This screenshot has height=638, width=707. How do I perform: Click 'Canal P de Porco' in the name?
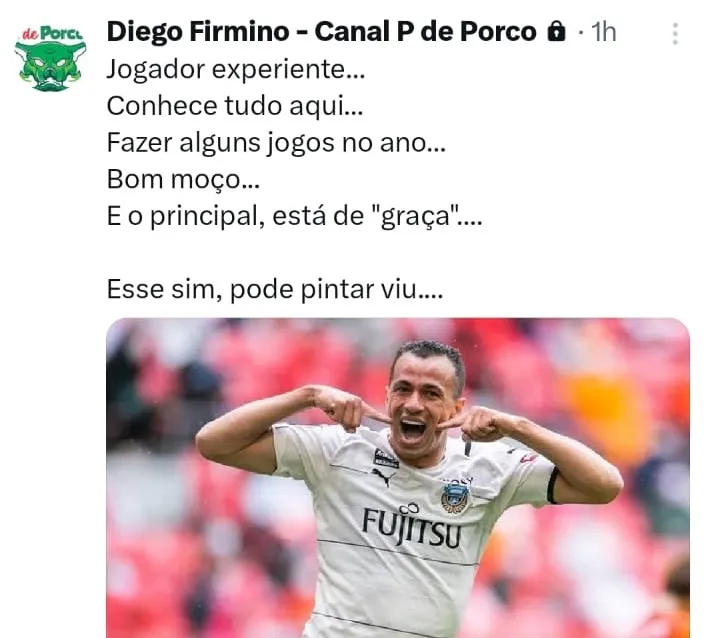click(426, 32)
